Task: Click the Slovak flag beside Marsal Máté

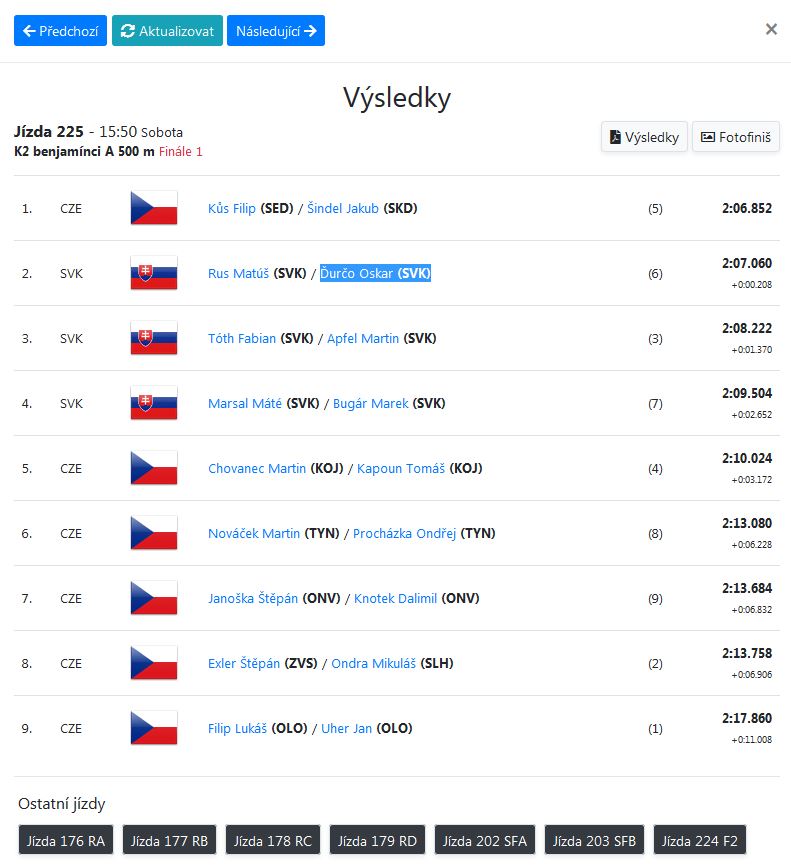Action: 154,403
